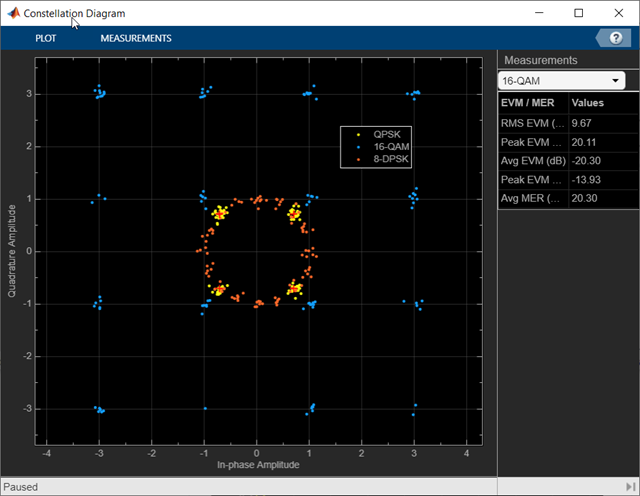Screen dimensions: 640x496
Task: Select the RMS EVM measurement row
Action: [x=532, y=123]
